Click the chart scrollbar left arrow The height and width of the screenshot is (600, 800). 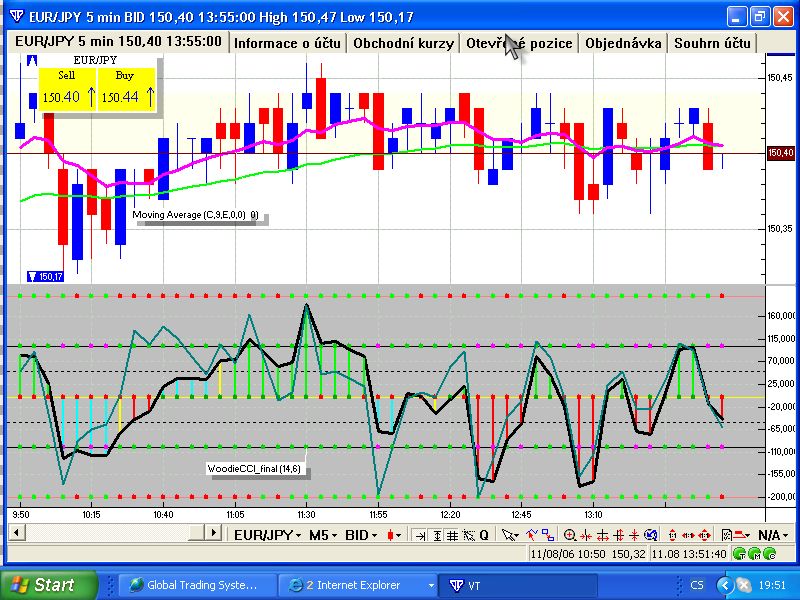click(x=16, y=533)
